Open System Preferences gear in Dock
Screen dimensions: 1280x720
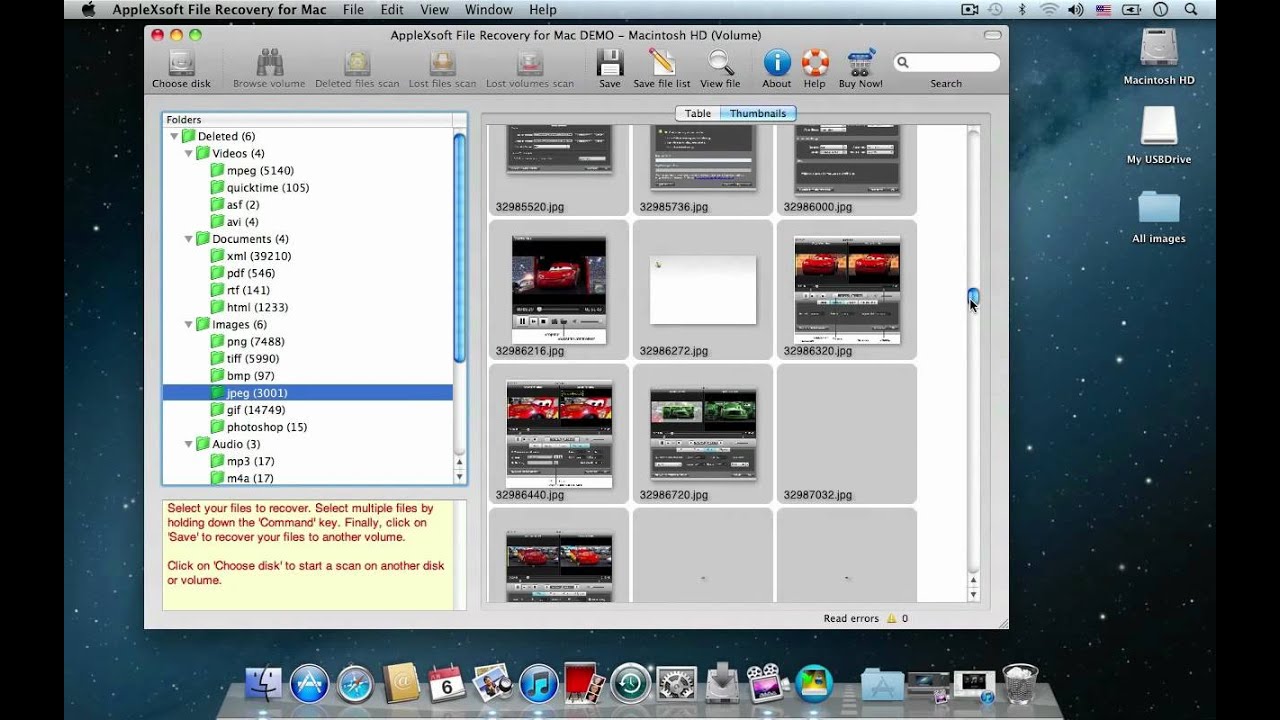pyautogui.click(x=677, y=684)
